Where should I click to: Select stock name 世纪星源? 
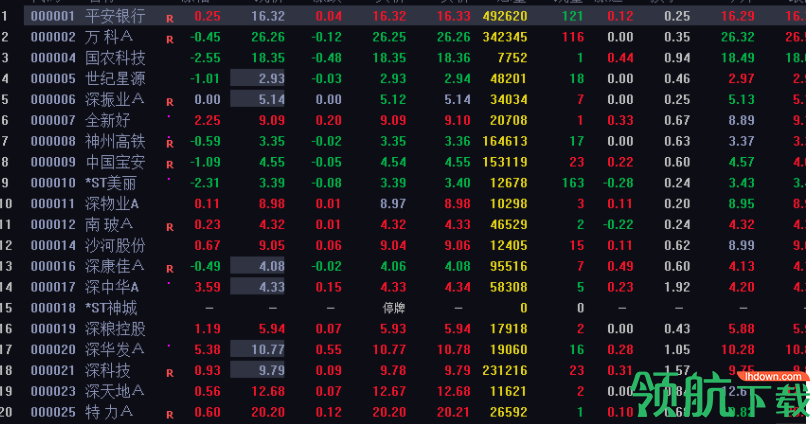[x=115, y=78]
